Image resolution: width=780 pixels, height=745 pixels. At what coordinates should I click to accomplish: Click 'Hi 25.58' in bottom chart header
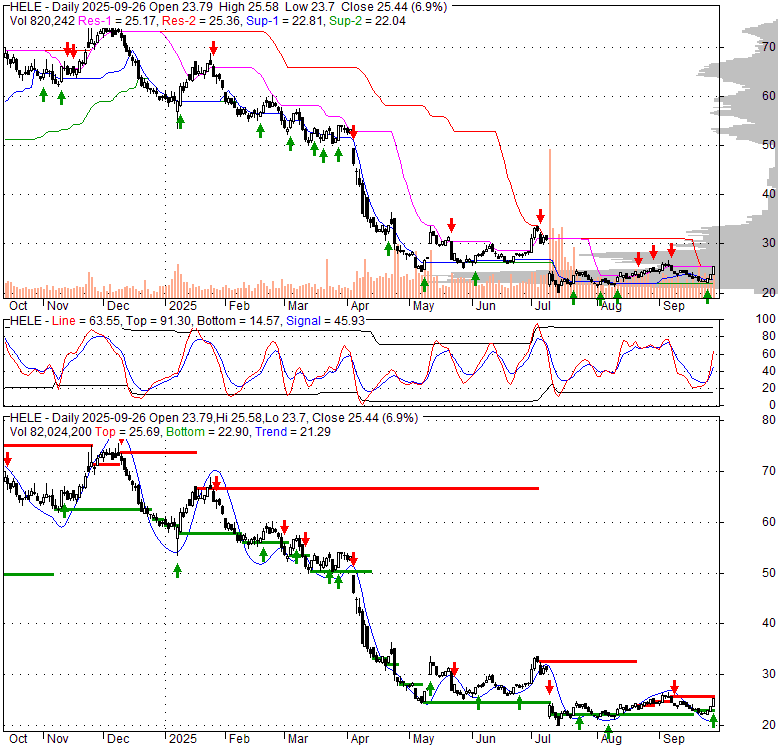click(x=238, y=418)
